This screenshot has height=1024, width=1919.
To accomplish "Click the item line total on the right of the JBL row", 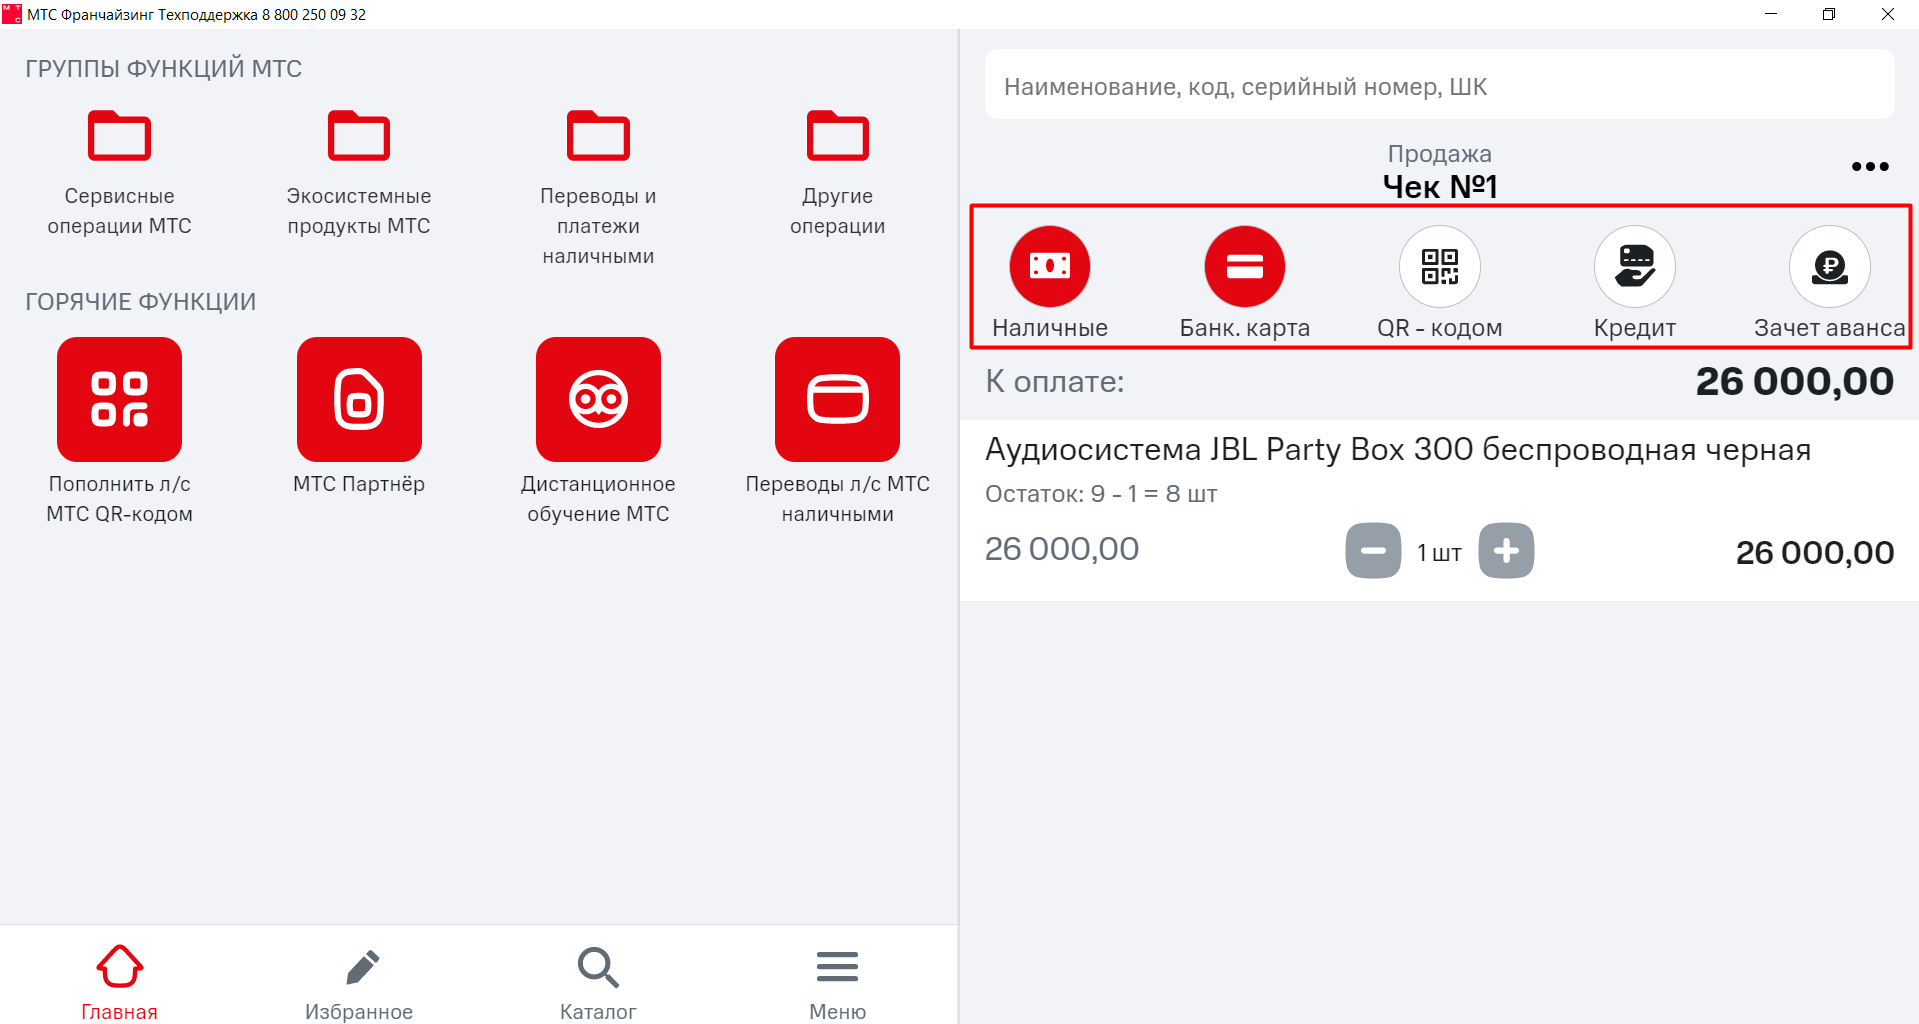I will pyautogui.click(x=1815, y=552).
